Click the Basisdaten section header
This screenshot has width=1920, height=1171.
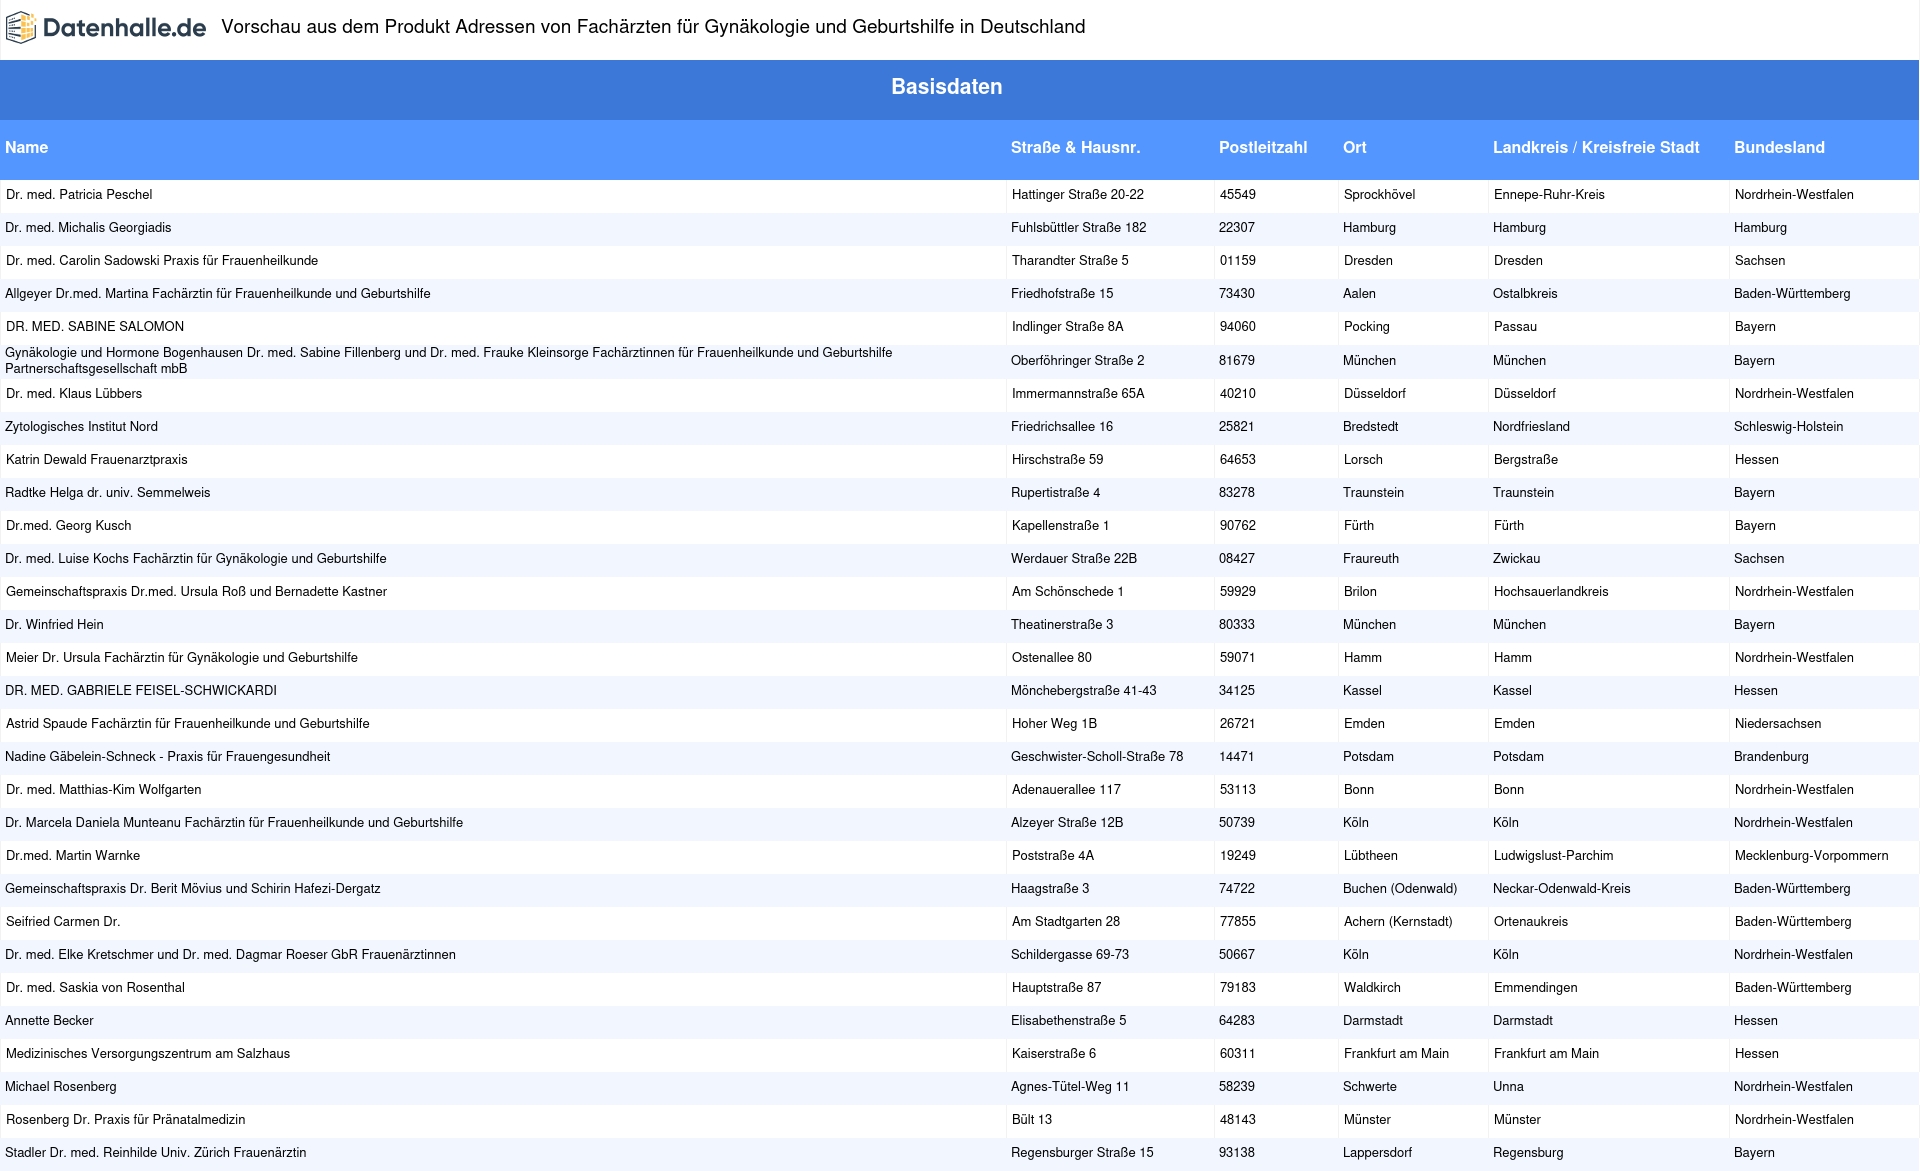click(946, 87)
